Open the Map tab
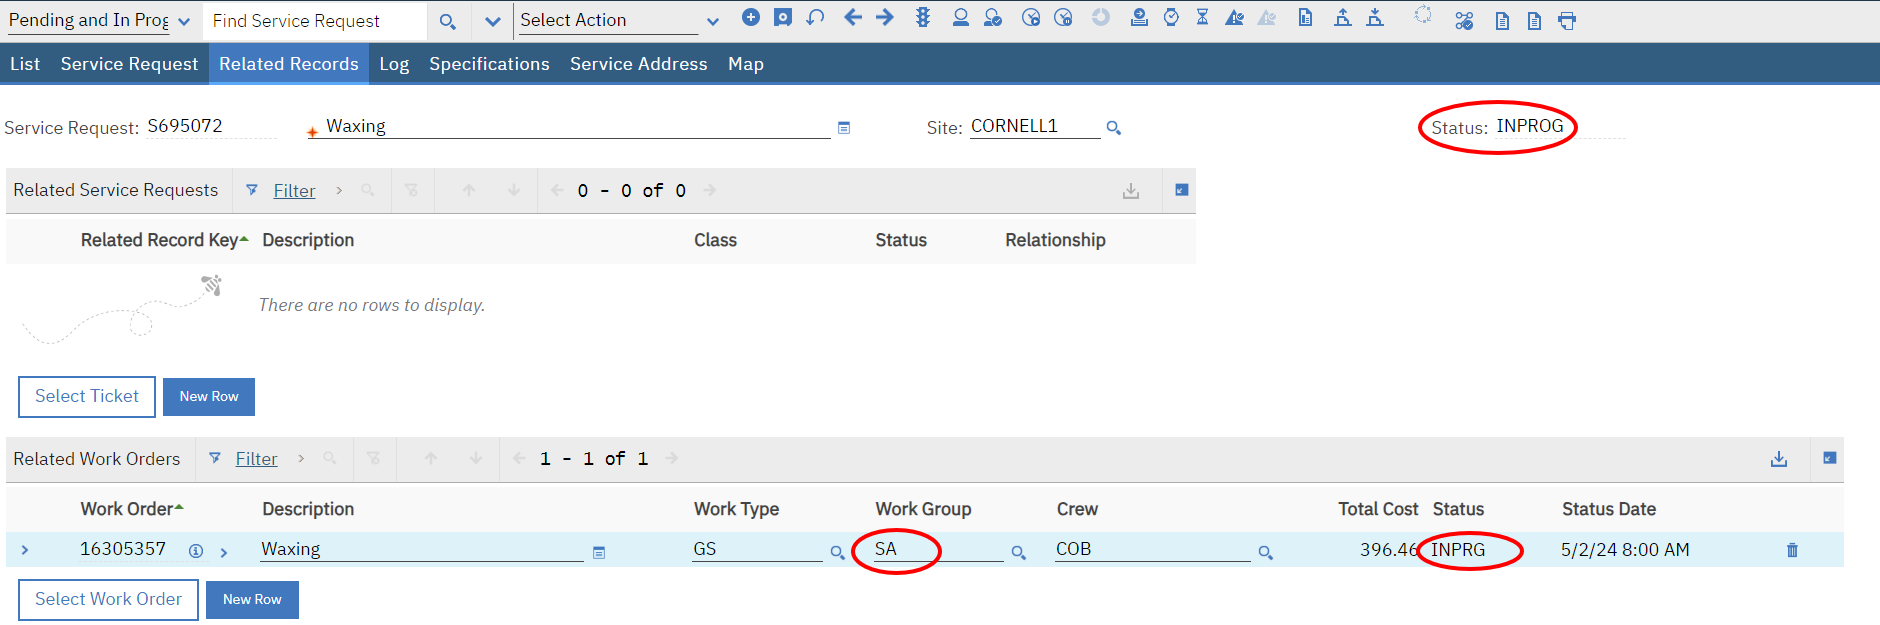Image resolution: width=1880 pixels, height=625 pixels. 746,64
